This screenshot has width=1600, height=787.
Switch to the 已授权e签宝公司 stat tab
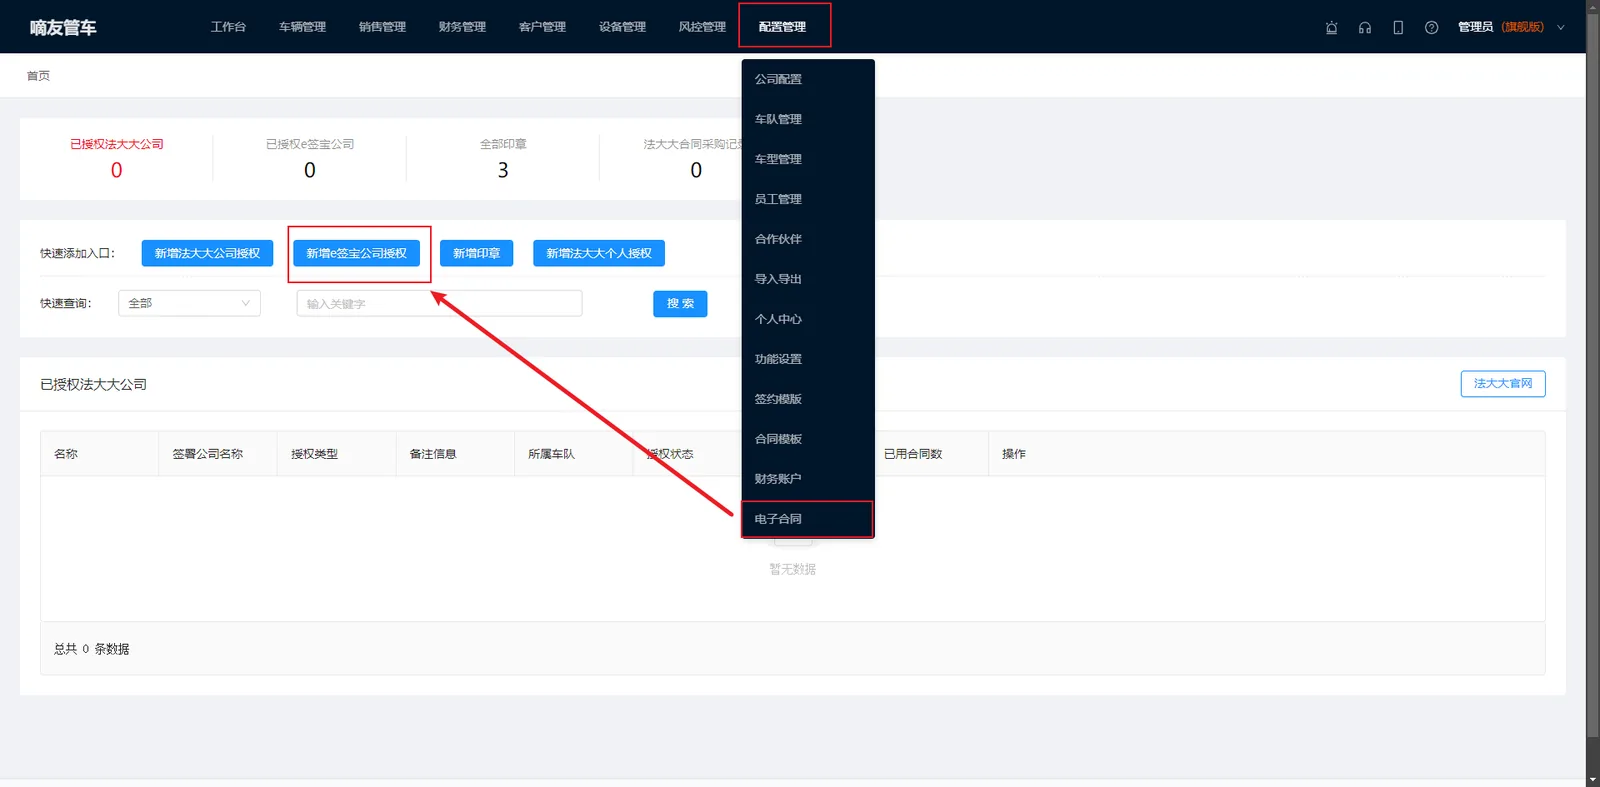(310, 158)
